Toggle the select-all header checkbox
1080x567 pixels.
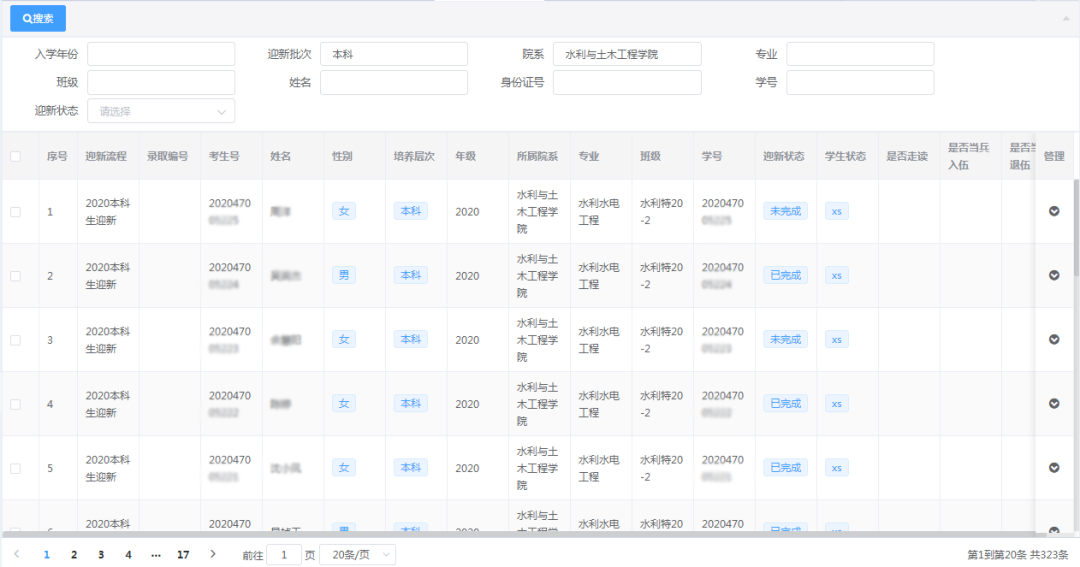15,156
